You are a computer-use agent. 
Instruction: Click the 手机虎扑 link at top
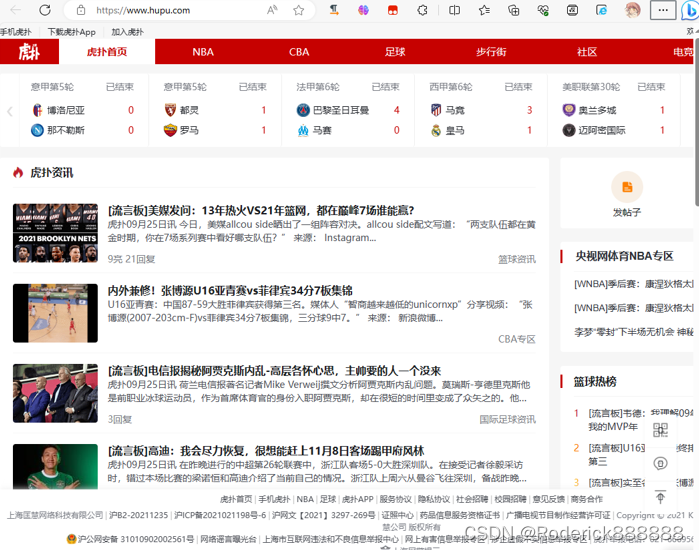point(16,32)
